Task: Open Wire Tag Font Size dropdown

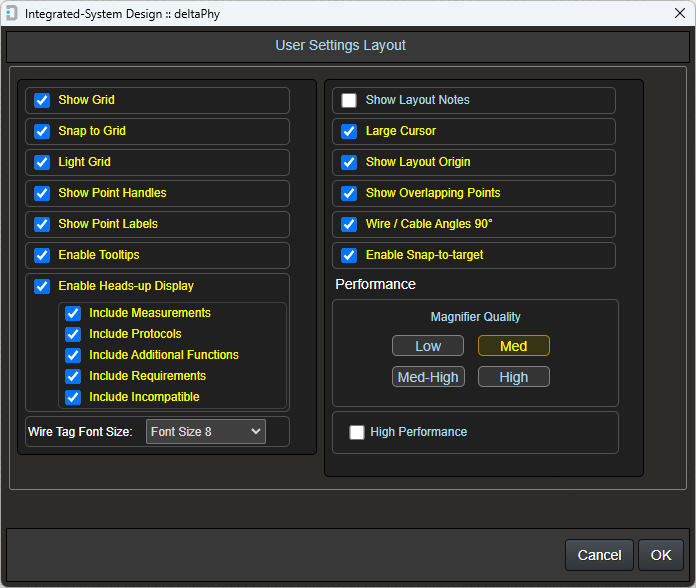Action: point(206,432)
